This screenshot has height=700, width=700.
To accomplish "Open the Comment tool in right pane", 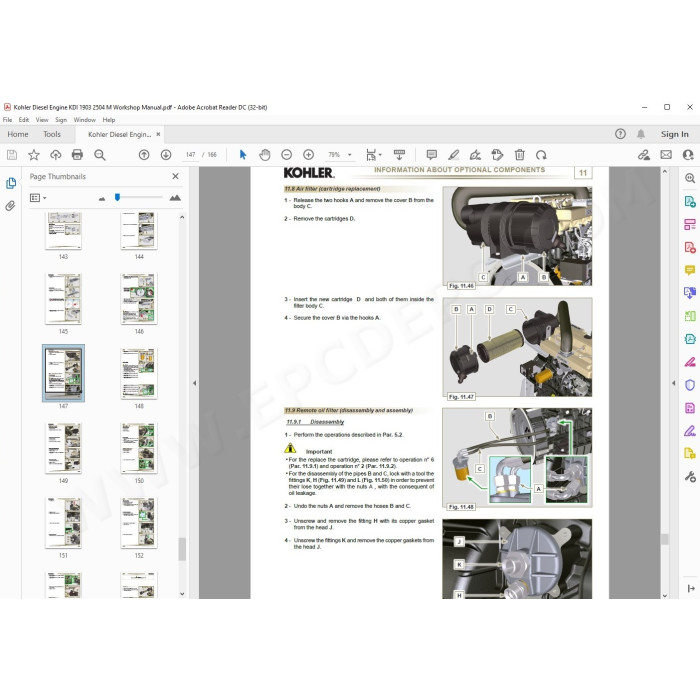I will (690, 270).
